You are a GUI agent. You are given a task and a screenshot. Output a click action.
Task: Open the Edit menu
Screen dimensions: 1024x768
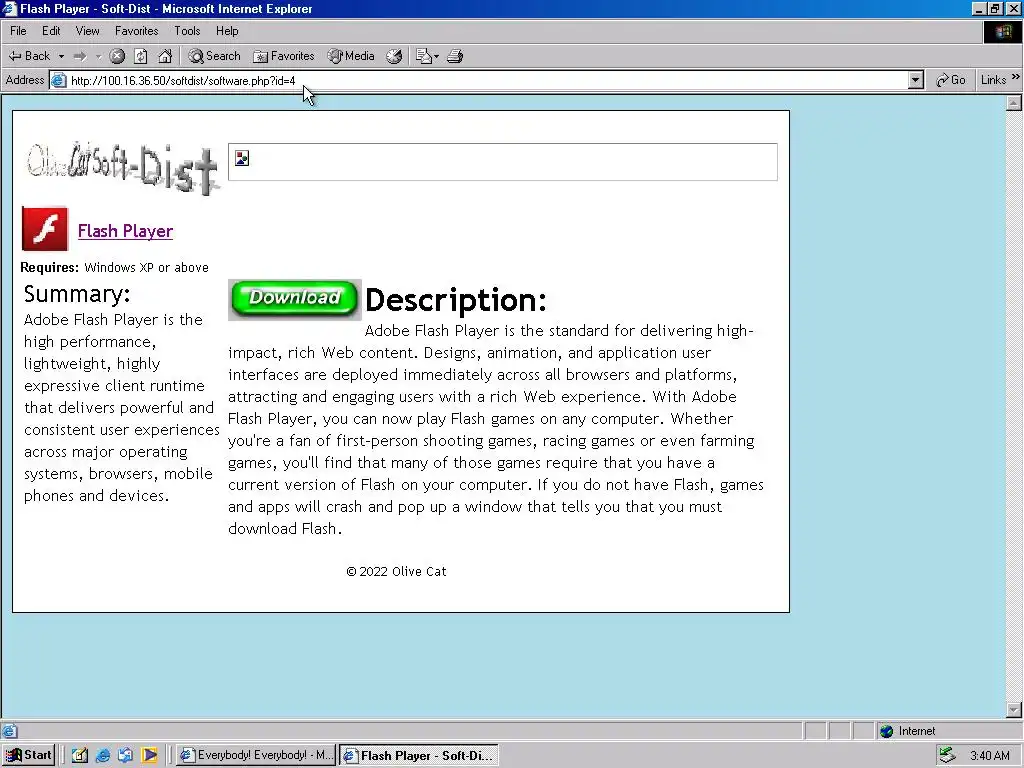pyautogui.click(x=51, y=31)
